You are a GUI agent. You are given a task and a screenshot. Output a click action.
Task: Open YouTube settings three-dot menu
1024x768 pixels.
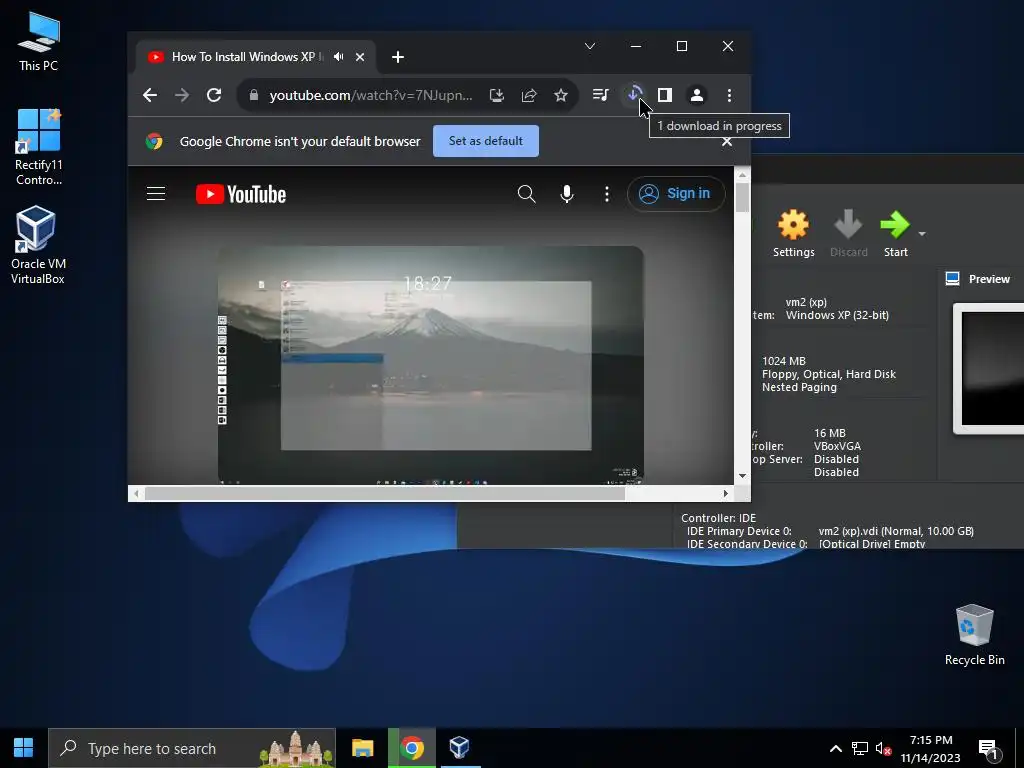point(607,194)
